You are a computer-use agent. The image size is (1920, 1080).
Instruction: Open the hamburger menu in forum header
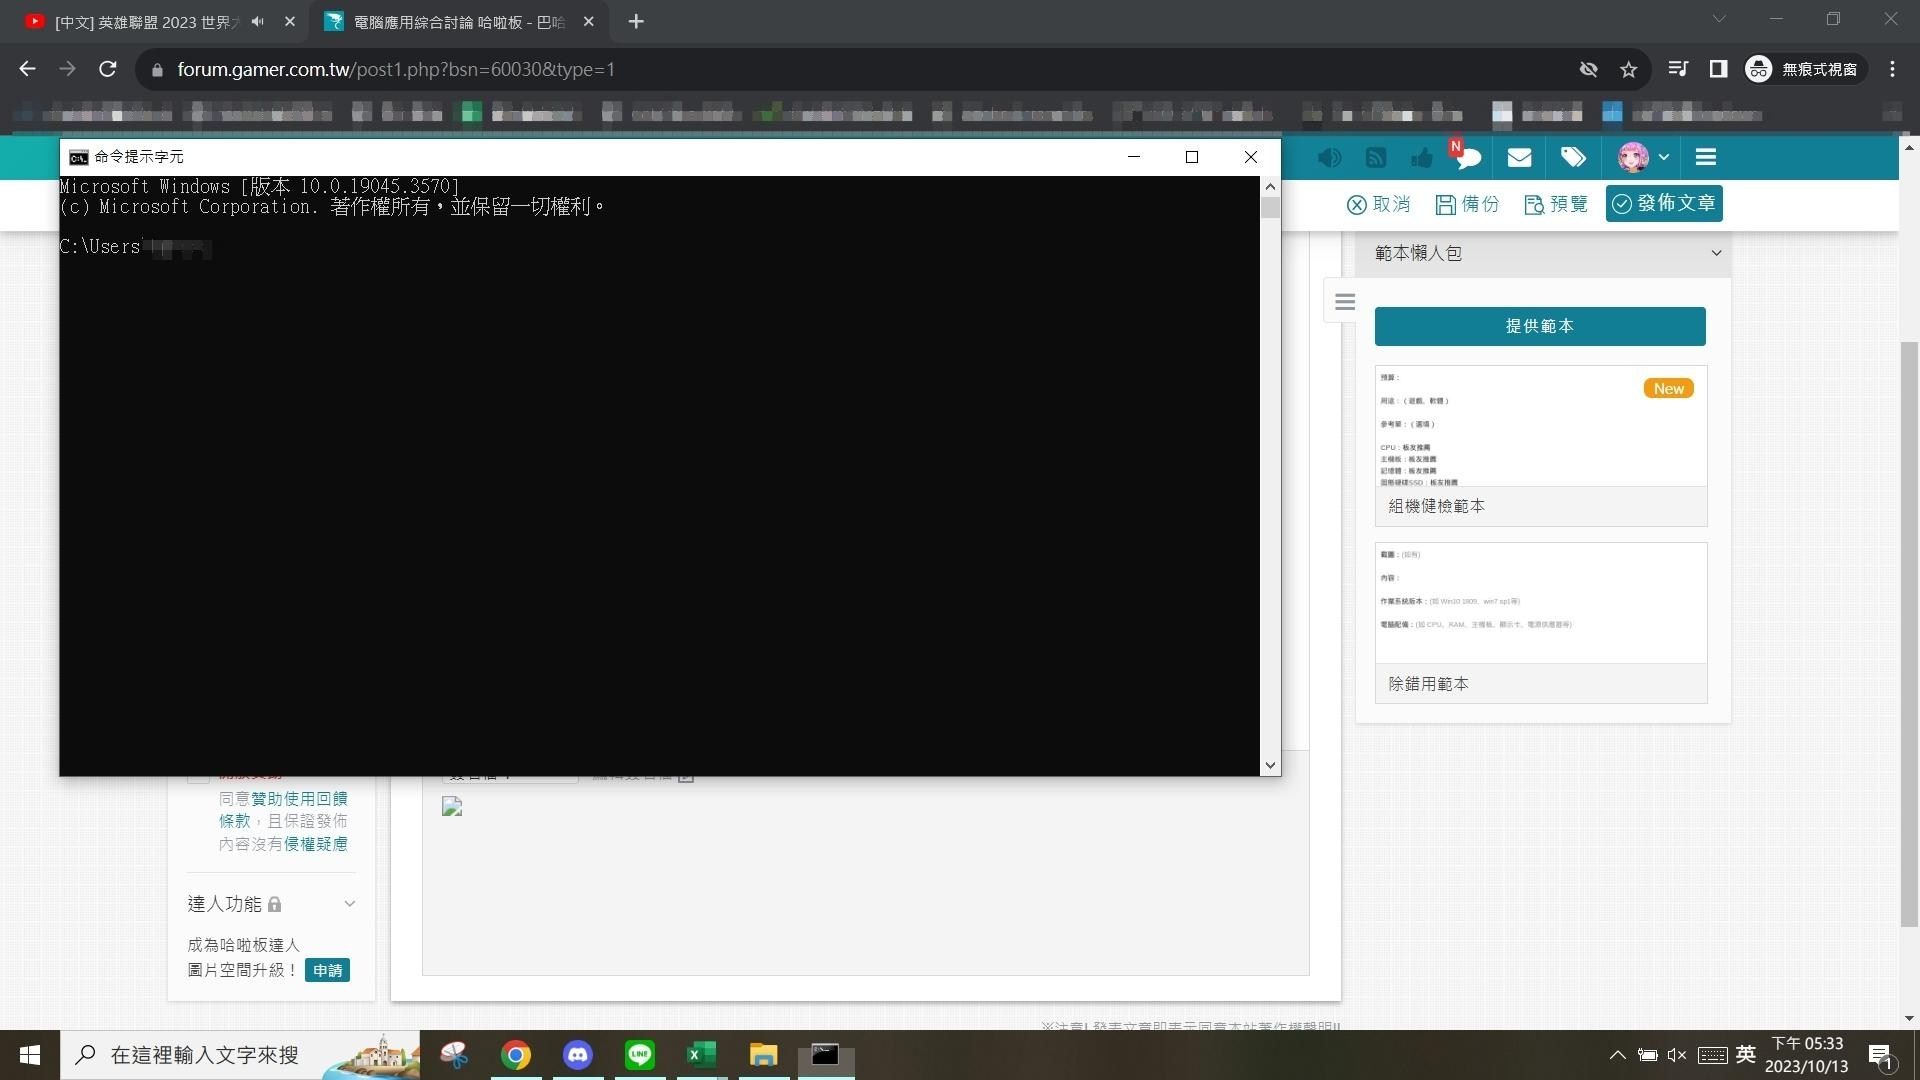[x=1706, y=157]
